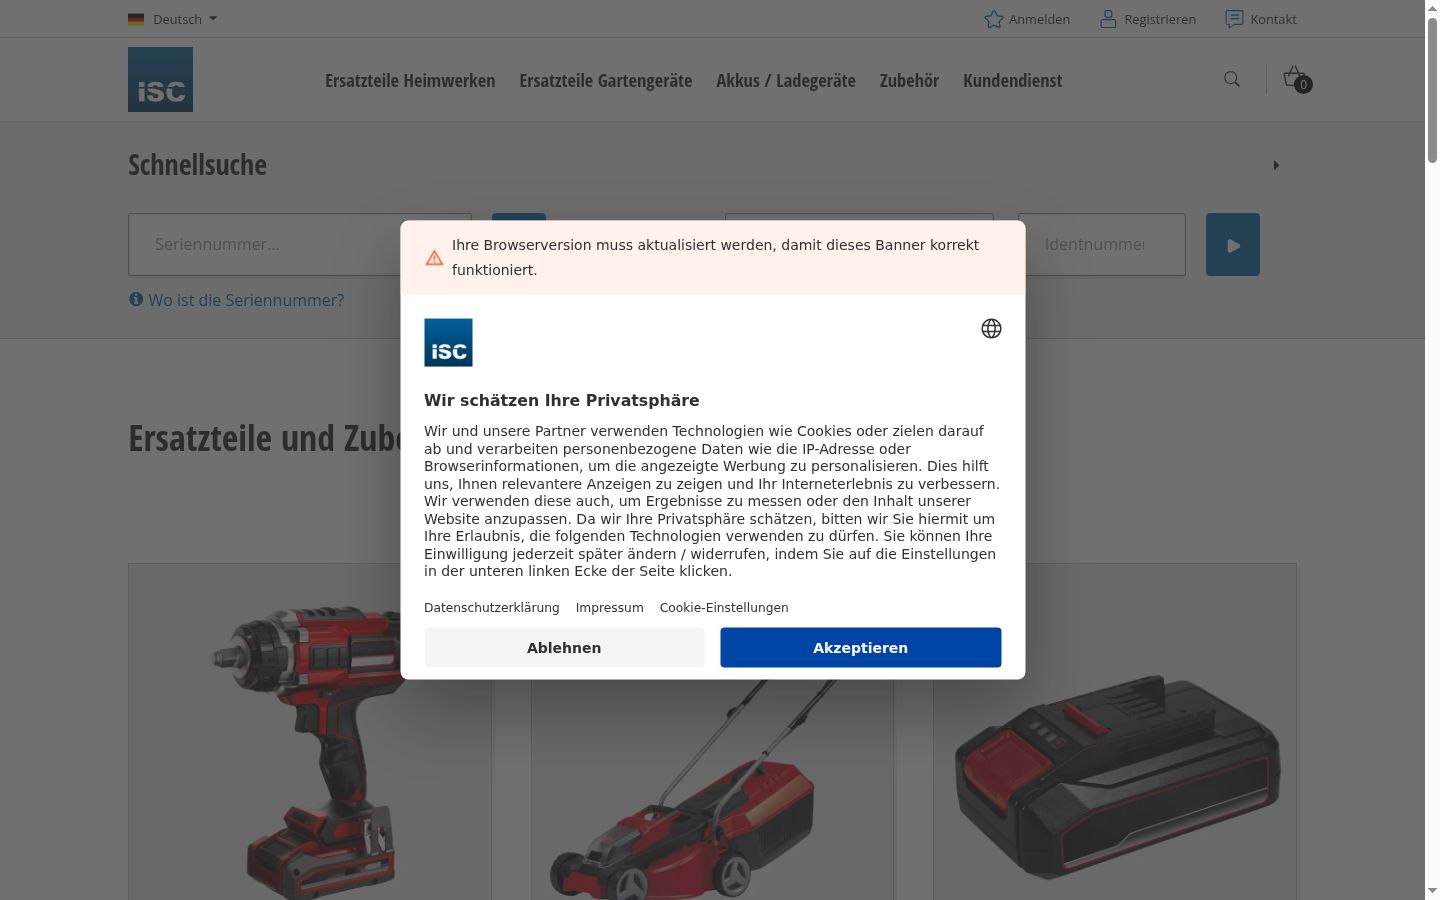Screen dimensions: 1440x900
Task: Click the 'Wir schätzen Ihre Privatsphäre' heading
Action: click(x=561, y=400)
